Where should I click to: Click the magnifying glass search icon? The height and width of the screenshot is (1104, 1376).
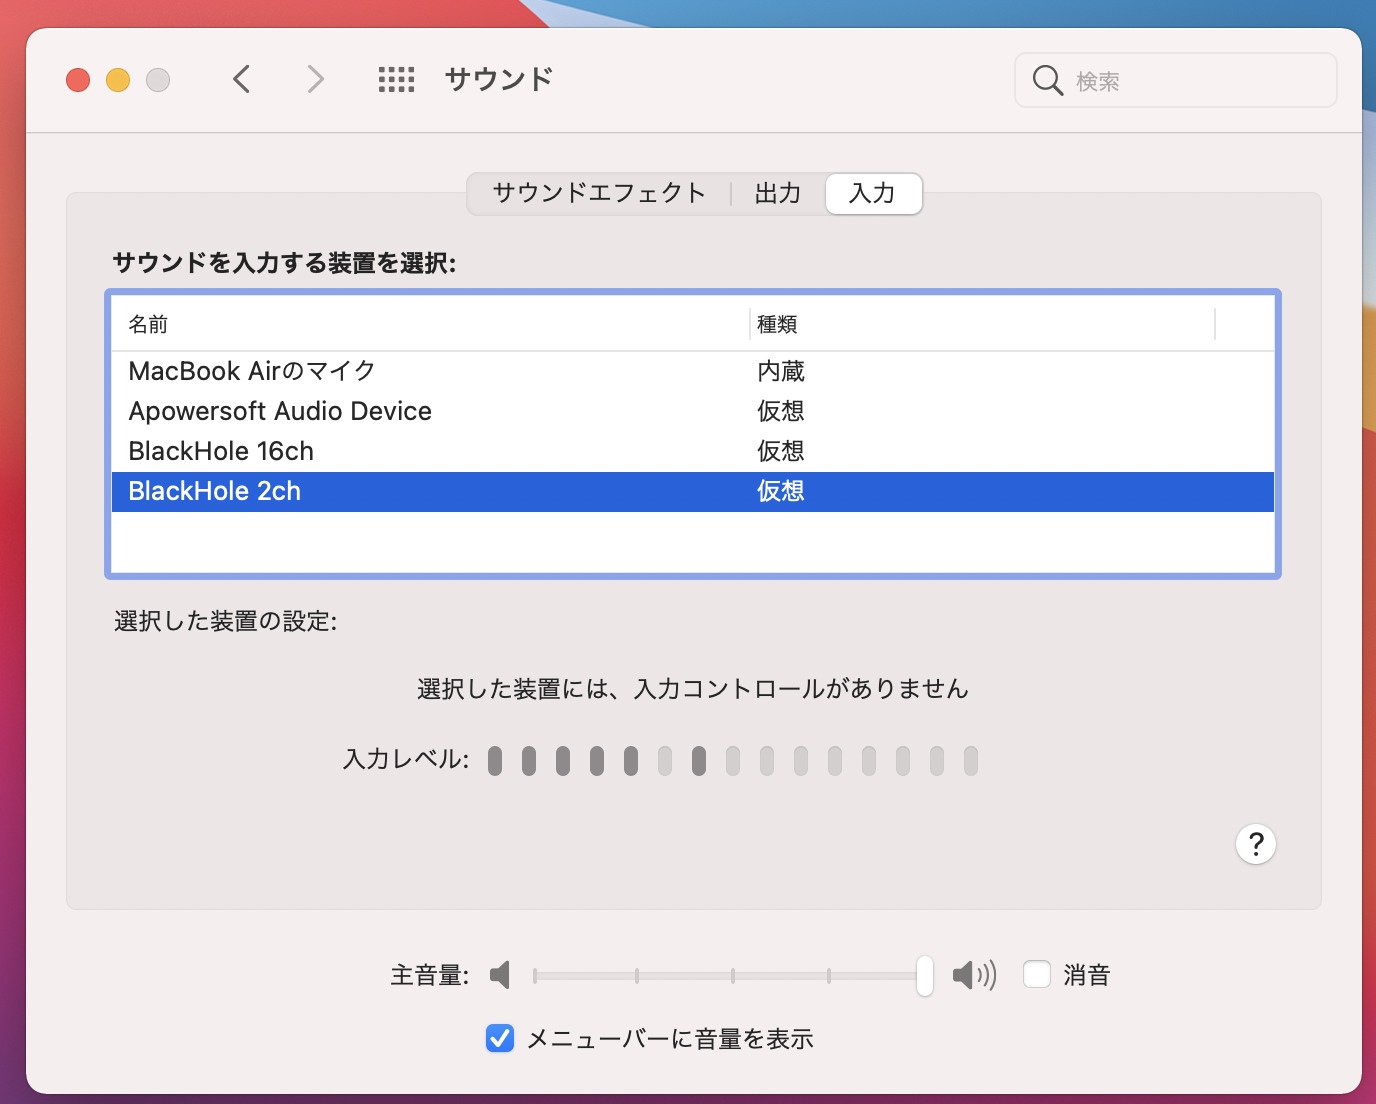click(1047, 80)
